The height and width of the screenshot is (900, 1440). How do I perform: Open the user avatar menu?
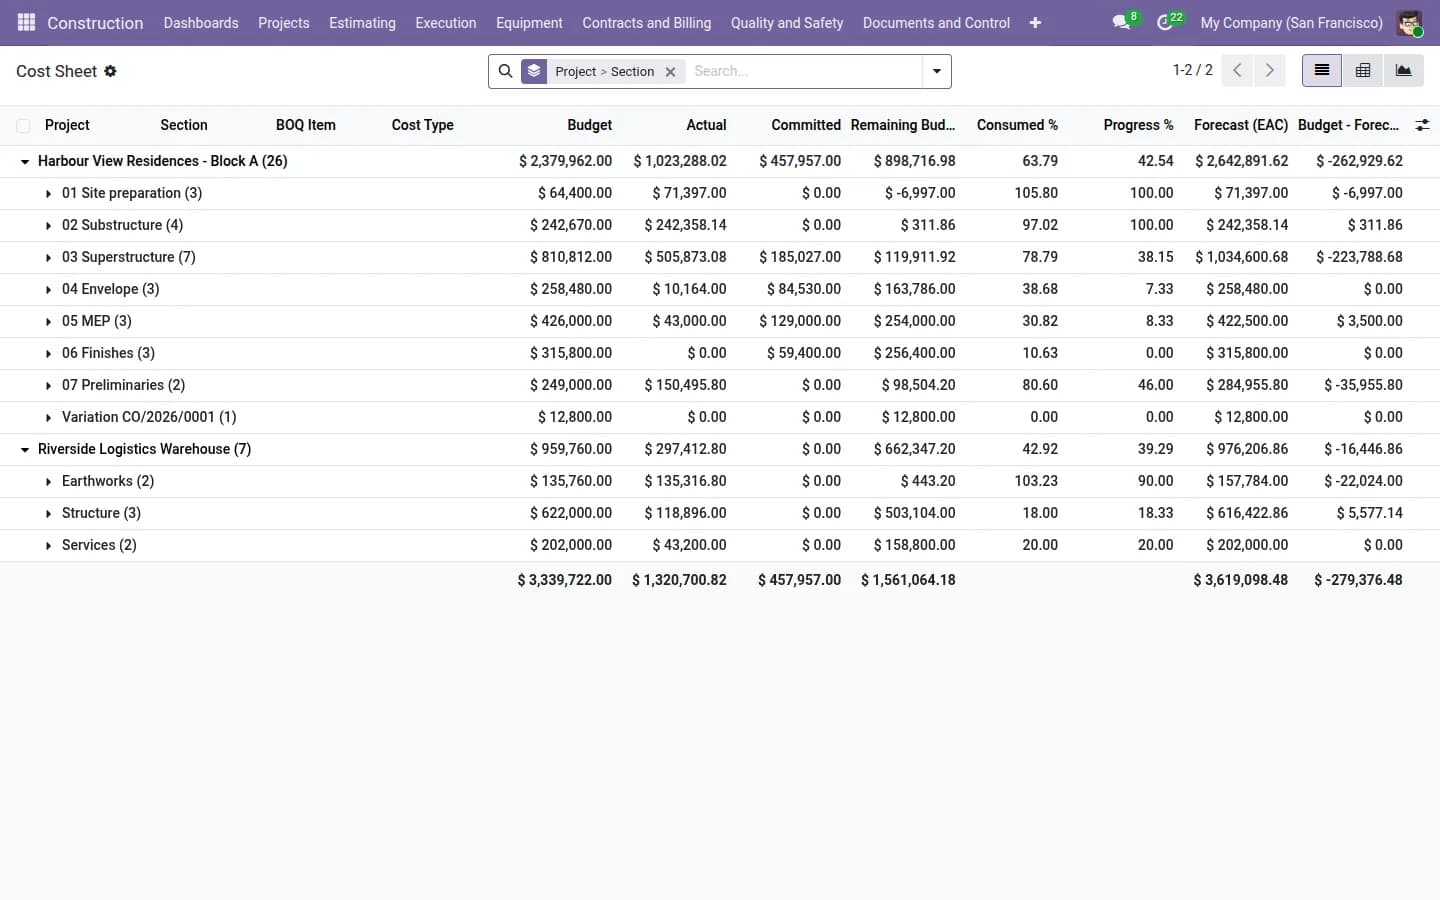(x=1410, y=23)
